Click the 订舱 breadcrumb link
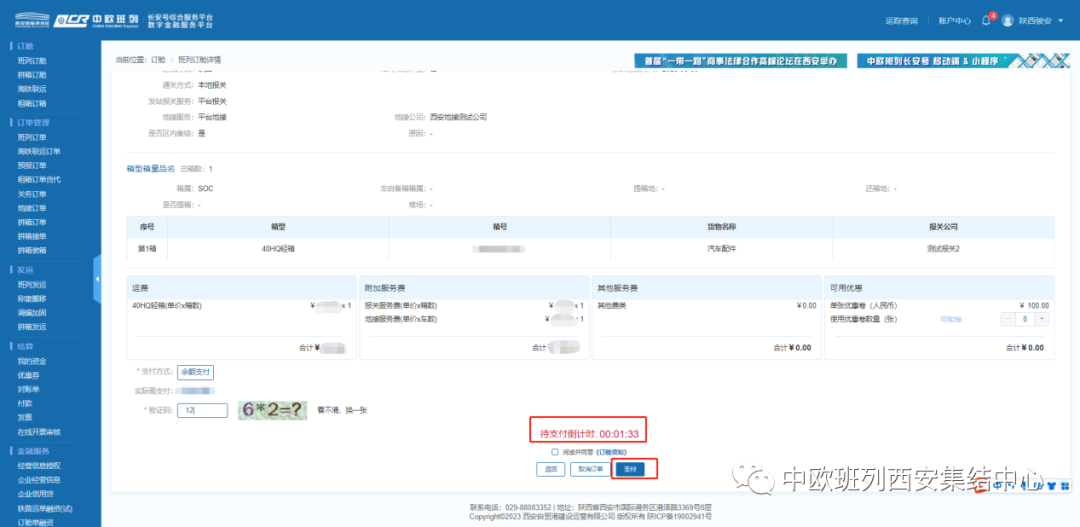The height and width of the screenshot is (527, 1080). [158, 60]
